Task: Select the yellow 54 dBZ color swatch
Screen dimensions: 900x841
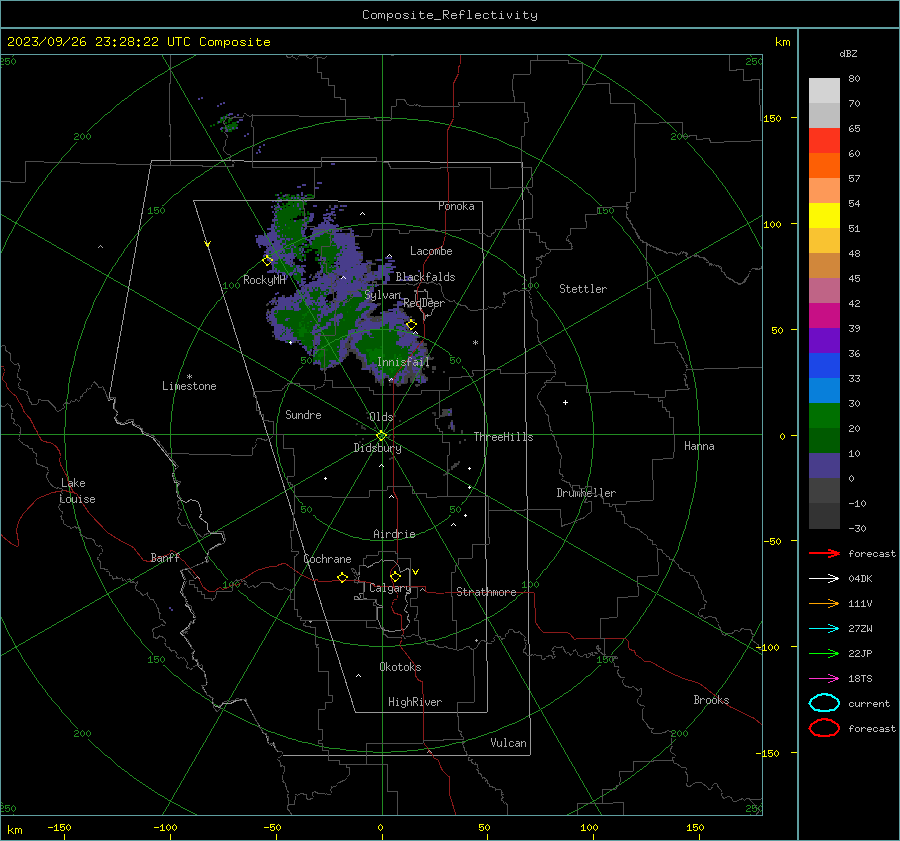Action: [824, 215]
